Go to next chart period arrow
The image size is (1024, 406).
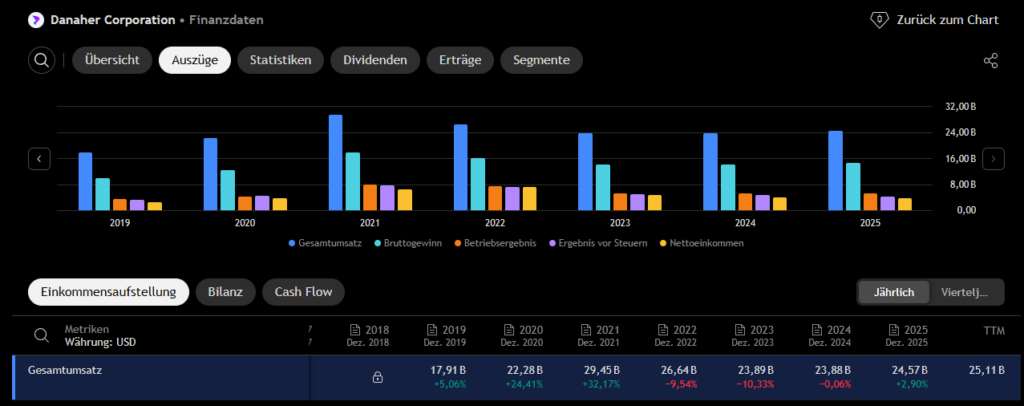(x=993, y=159)
